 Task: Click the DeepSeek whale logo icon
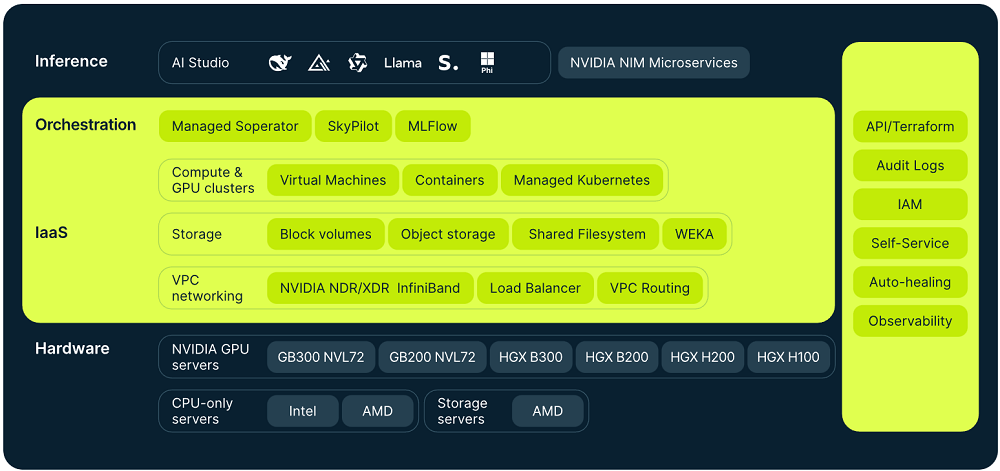pyautogui.click(x=280, y=63)
